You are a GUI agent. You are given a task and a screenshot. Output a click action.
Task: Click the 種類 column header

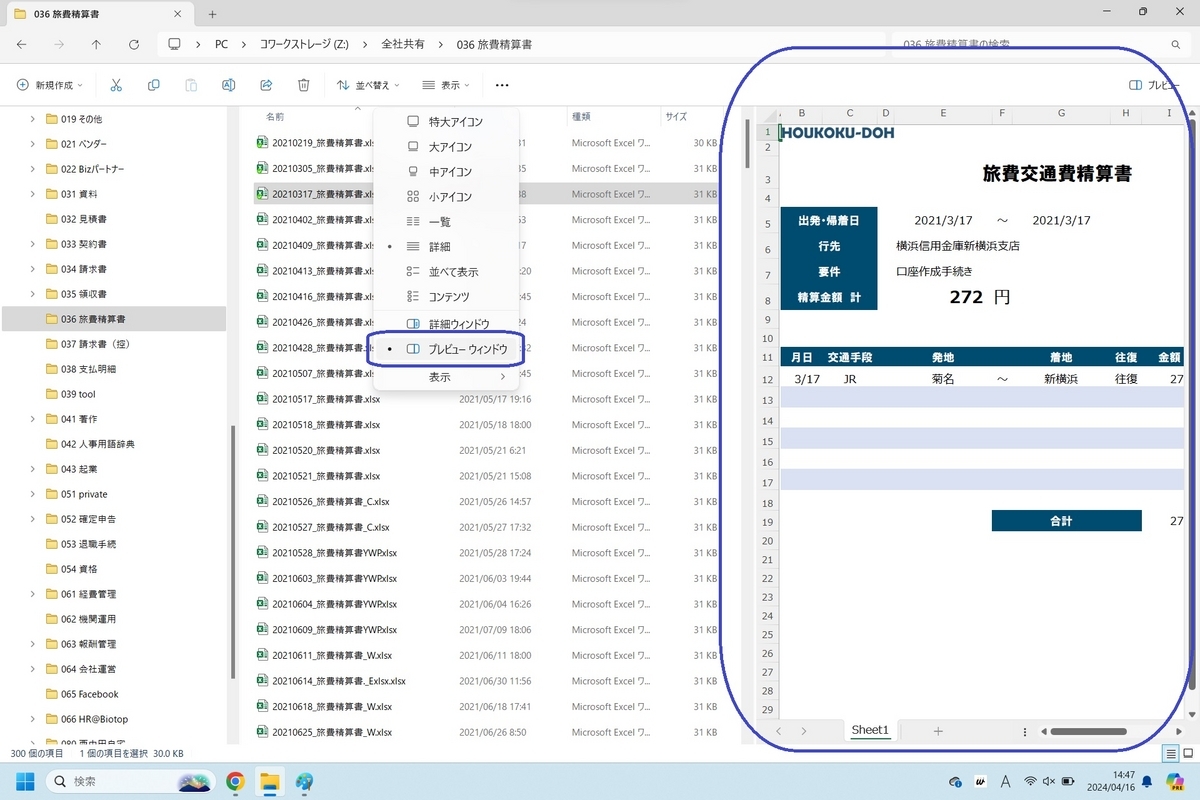581,116
